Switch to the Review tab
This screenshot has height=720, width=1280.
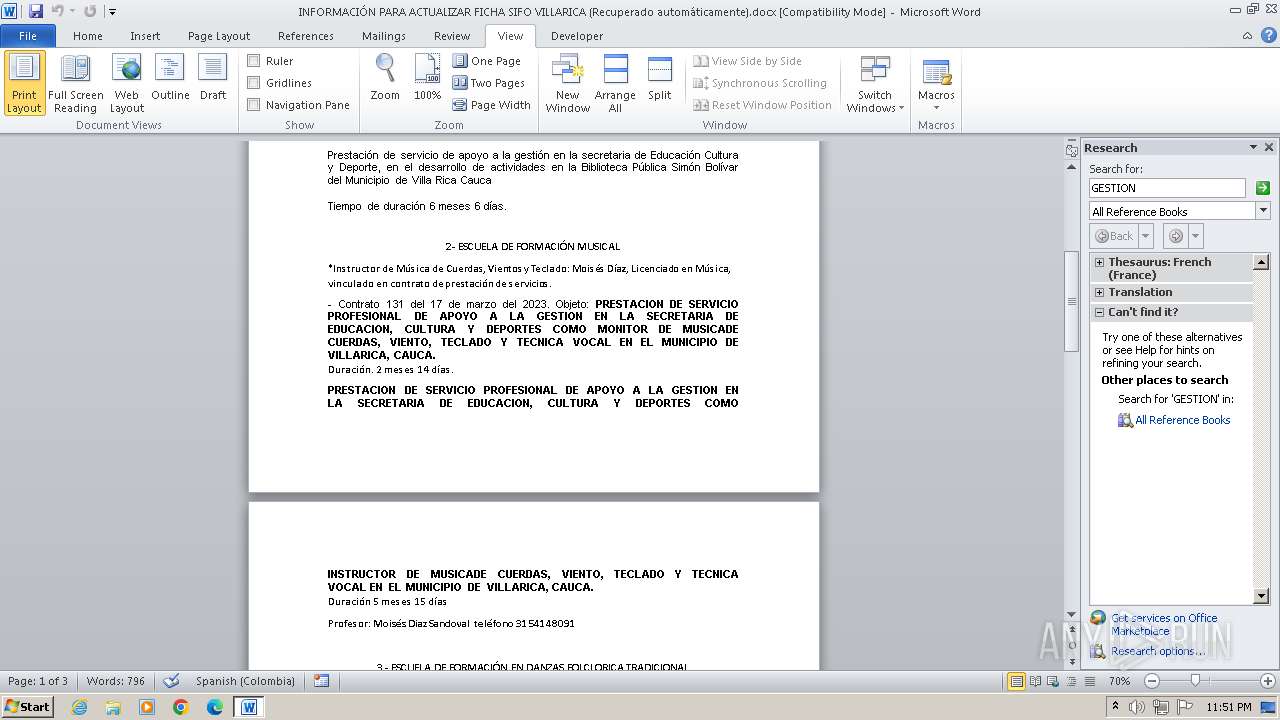click(x=452, y=36)
